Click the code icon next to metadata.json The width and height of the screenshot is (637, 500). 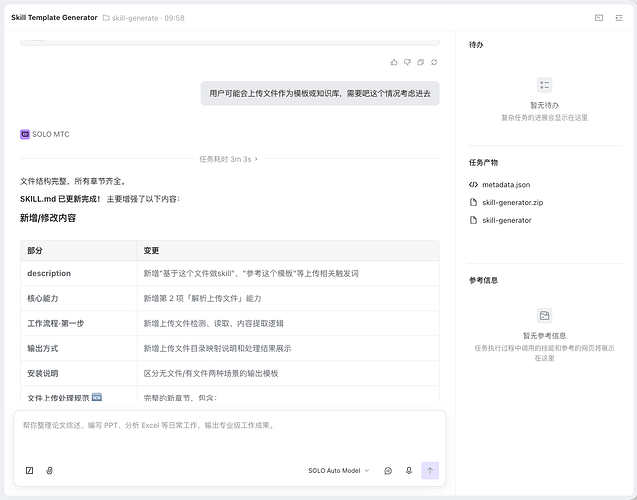(x=473, y=184)
